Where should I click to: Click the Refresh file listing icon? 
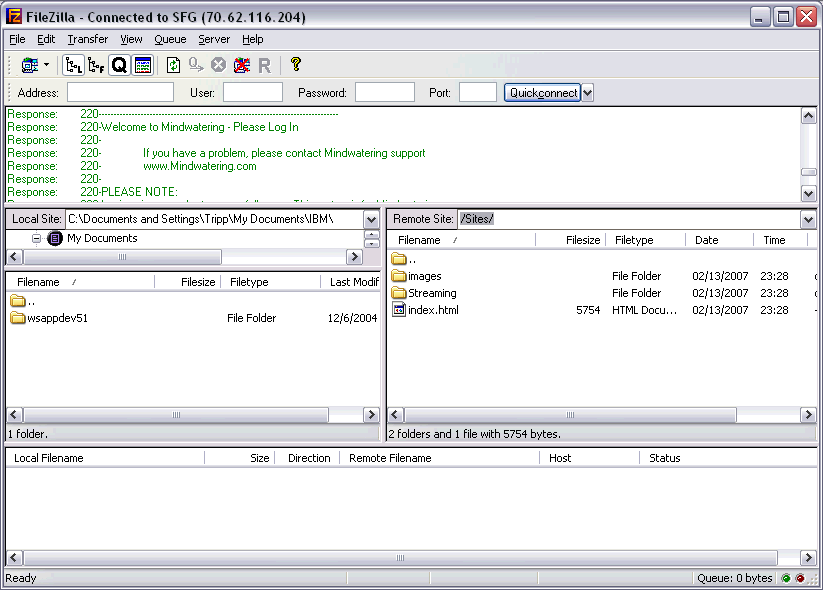(x=173, y=65)
